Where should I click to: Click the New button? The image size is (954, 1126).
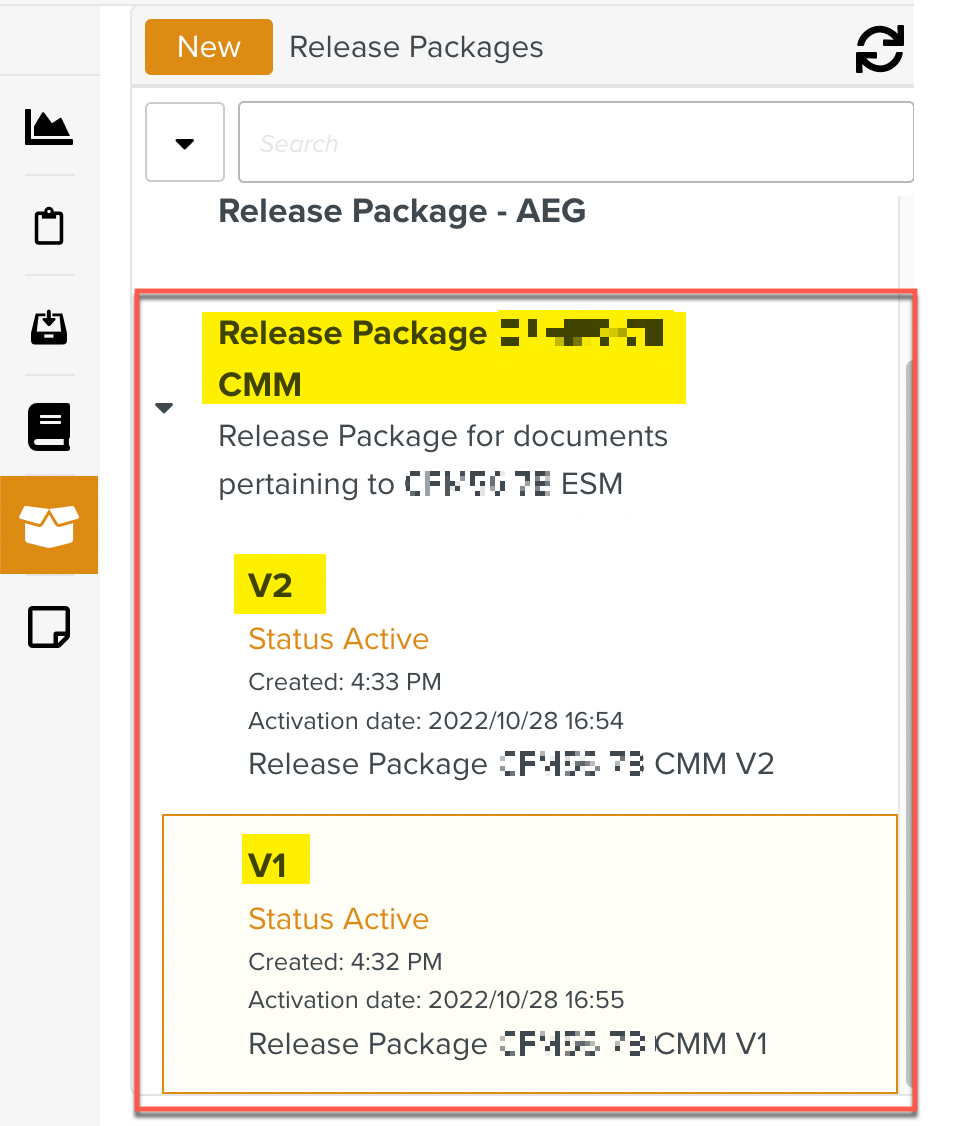[208, 47]
